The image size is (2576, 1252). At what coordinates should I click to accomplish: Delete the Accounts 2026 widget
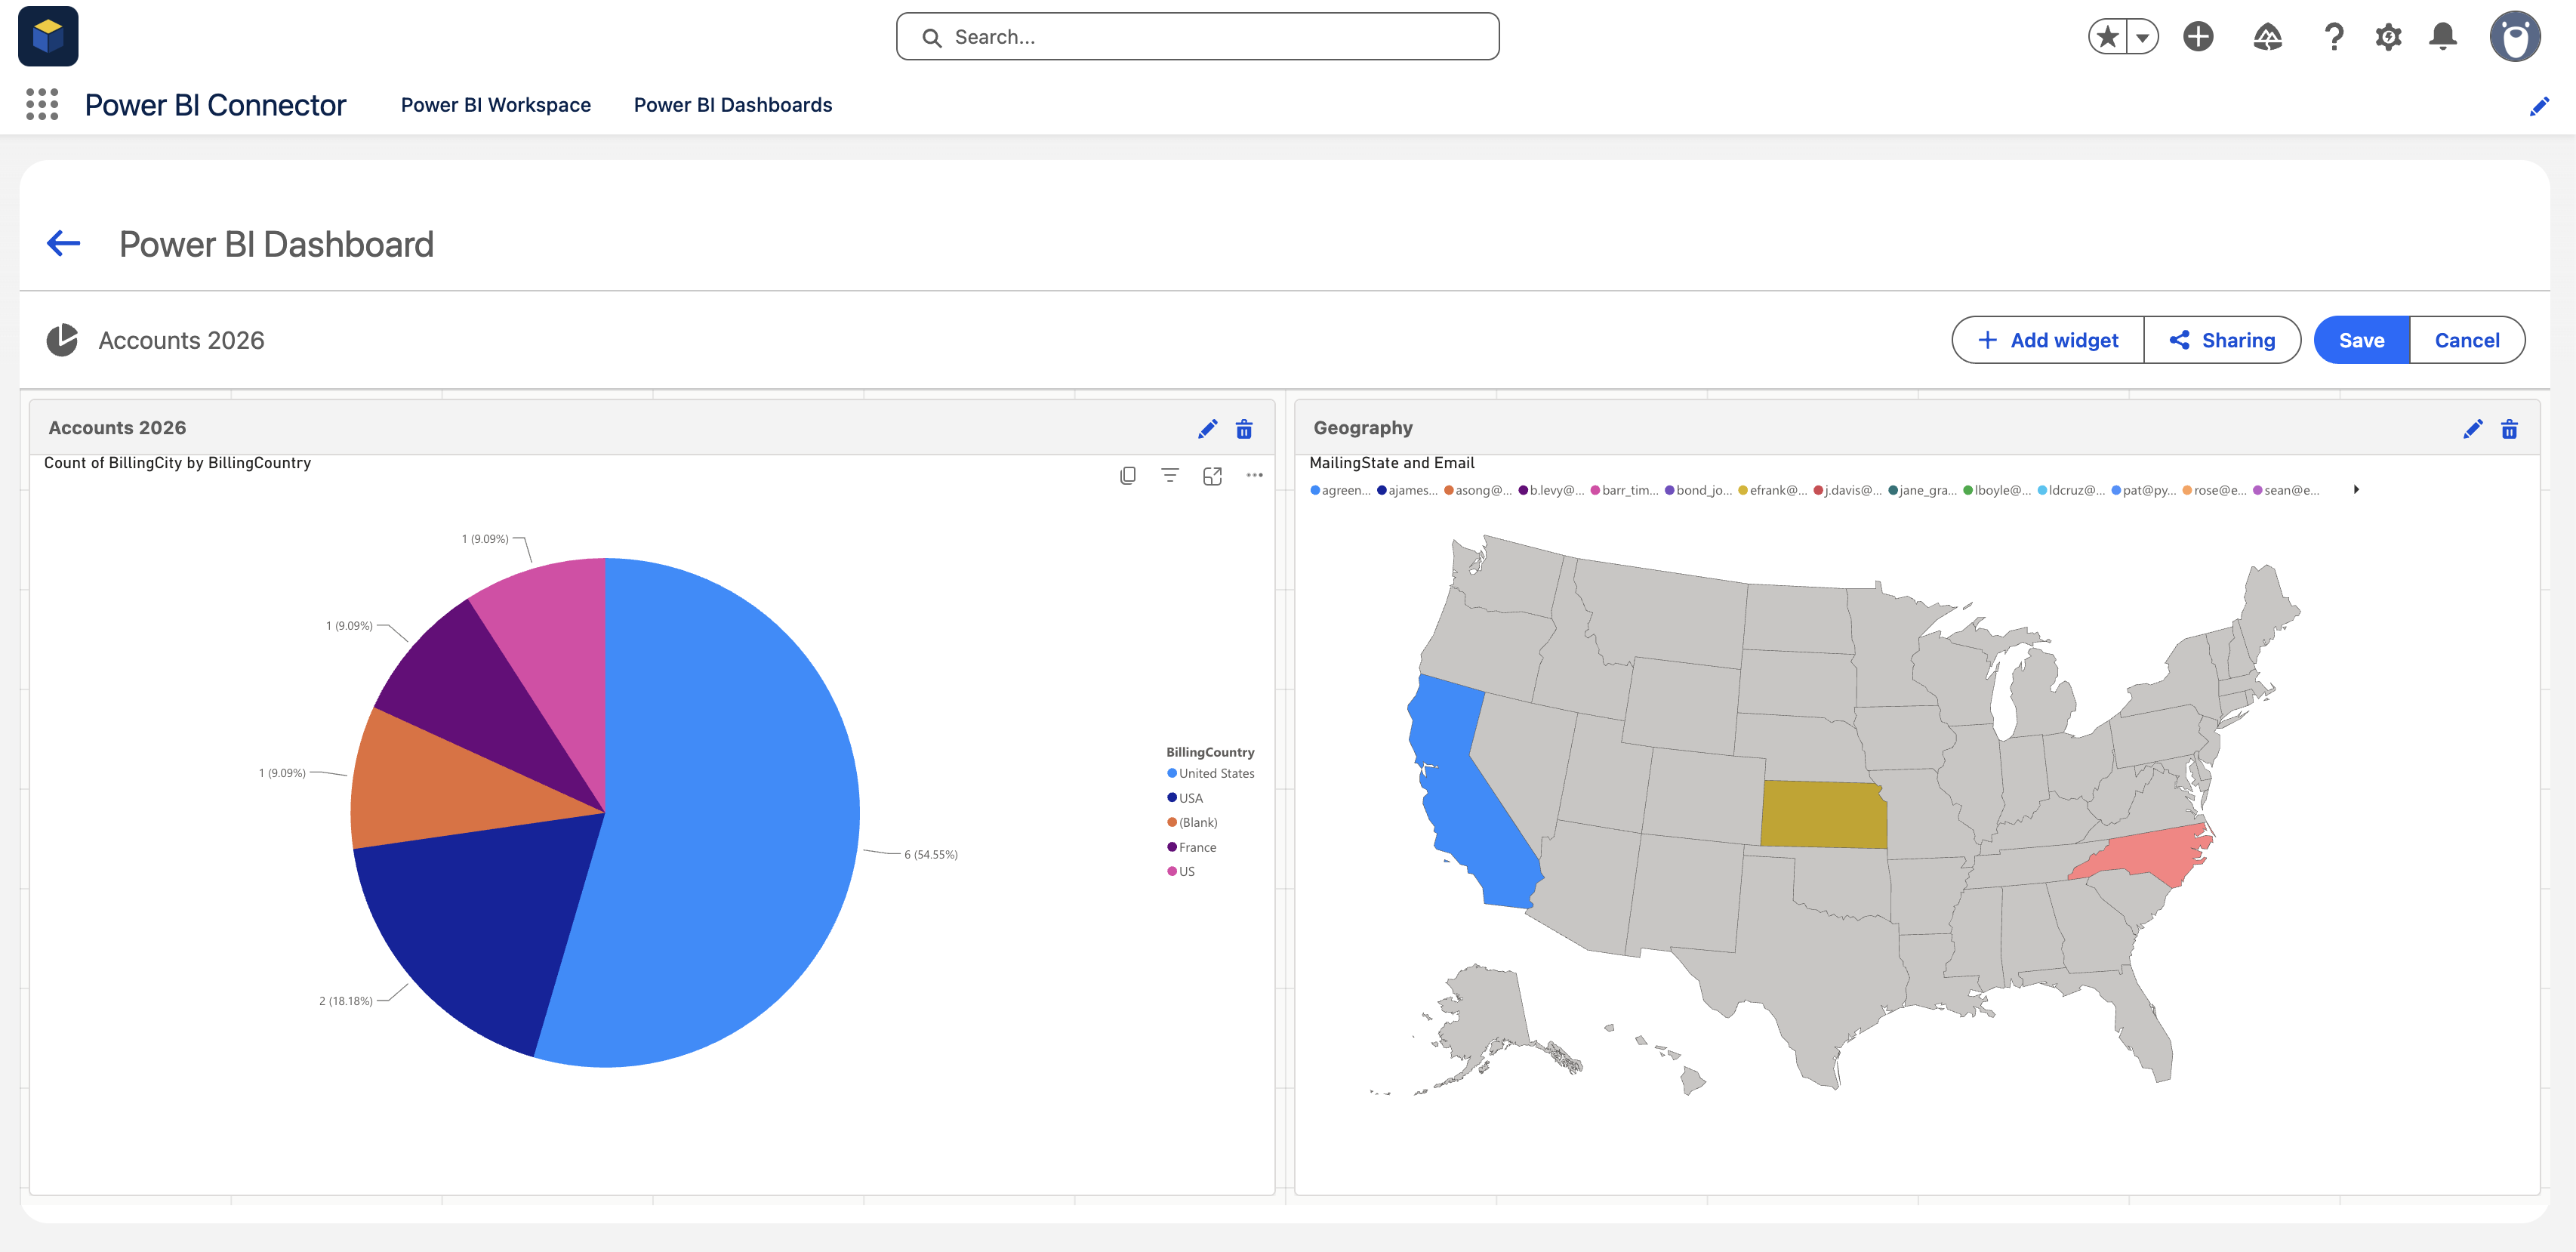tap(1244, 429)
